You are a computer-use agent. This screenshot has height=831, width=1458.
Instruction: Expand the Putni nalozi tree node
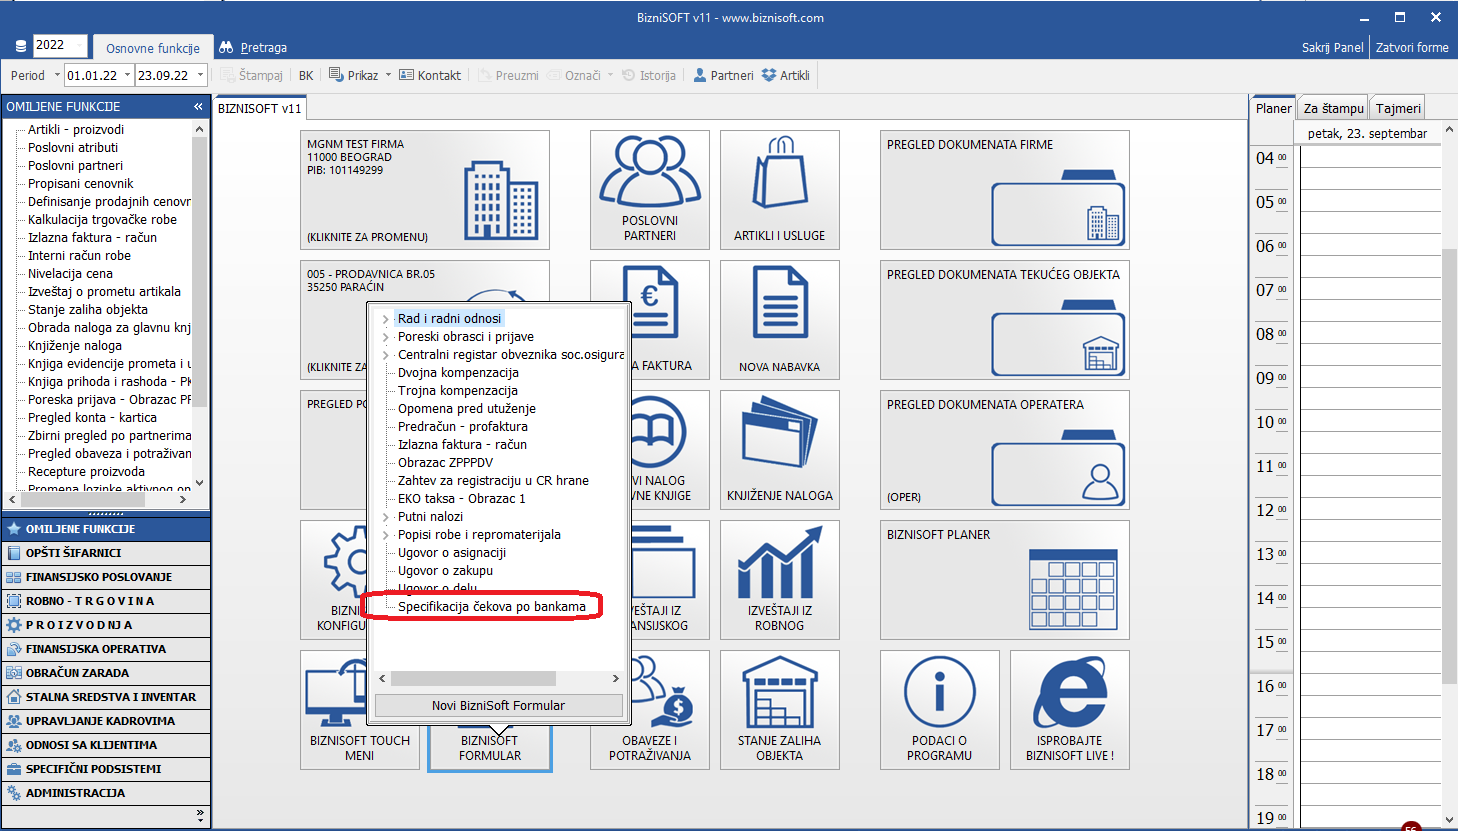(386, 517)
